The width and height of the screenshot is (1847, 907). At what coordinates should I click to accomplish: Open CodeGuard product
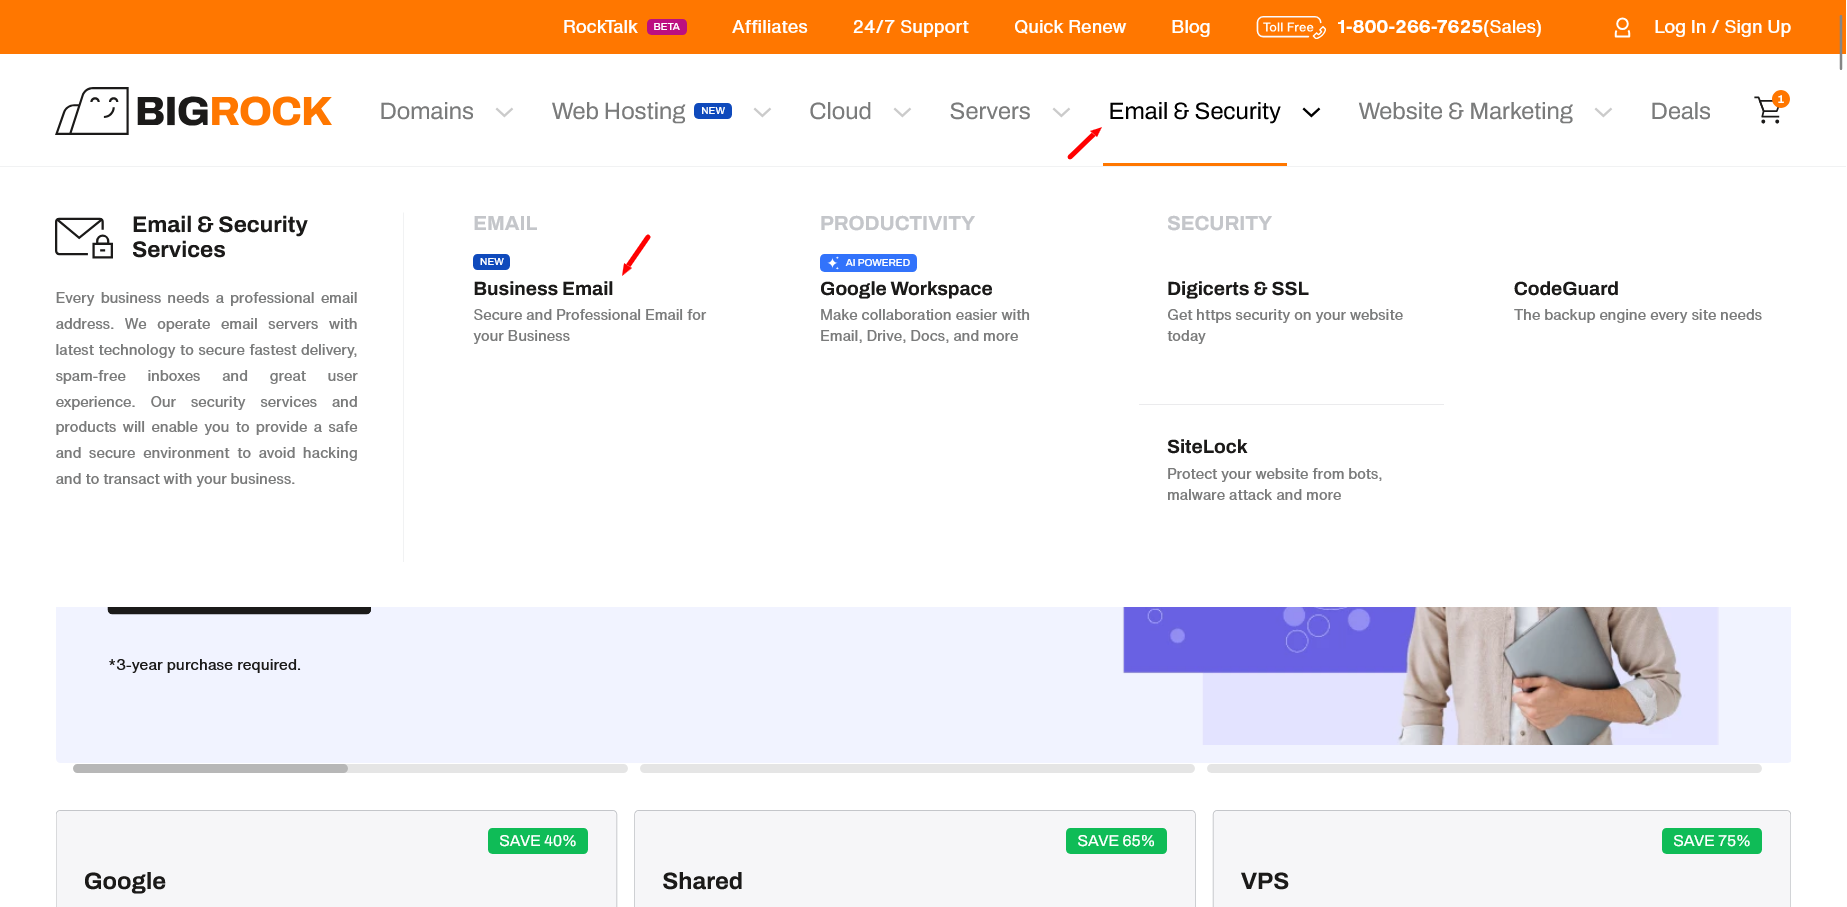1565,288
